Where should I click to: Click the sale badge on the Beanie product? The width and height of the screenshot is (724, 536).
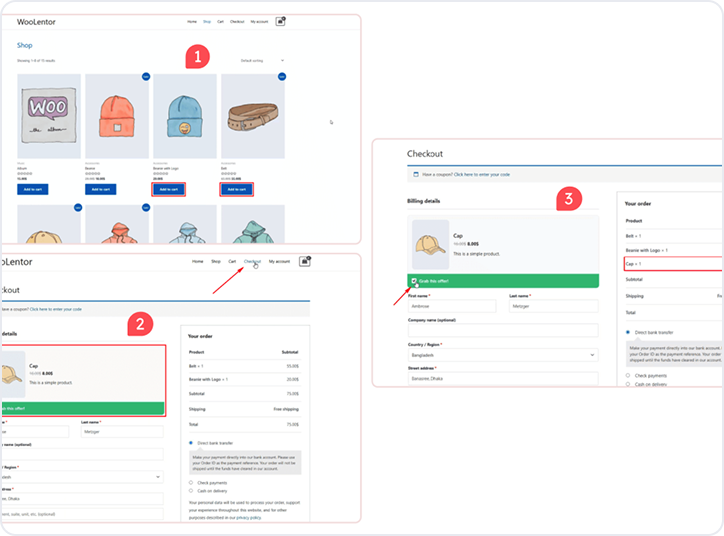pyautogui.click(x=146, y=76)
